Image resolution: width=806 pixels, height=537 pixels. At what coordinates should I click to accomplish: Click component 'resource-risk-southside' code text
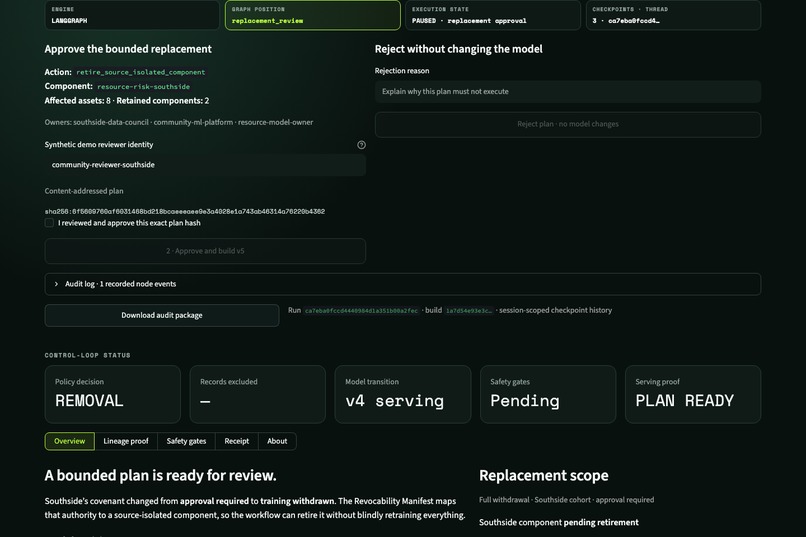click(x=143, y=87)
